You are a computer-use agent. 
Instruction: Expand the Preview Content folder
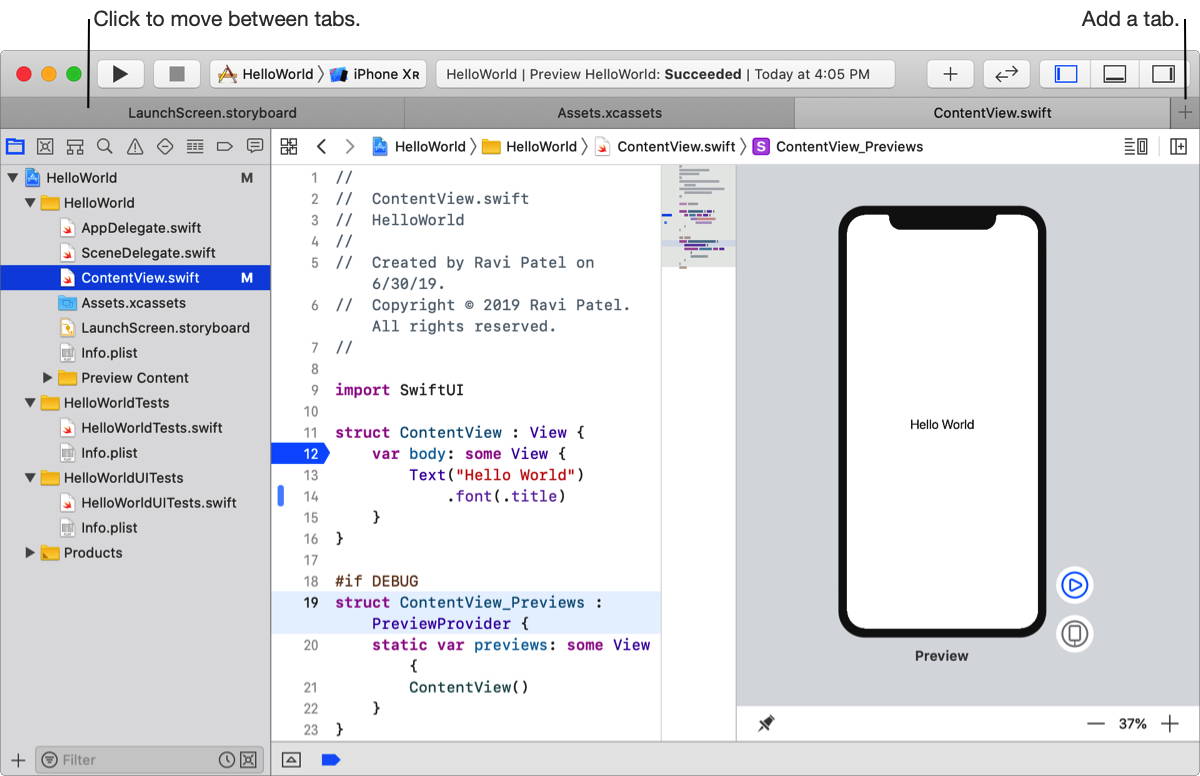[x=47, y=378]
